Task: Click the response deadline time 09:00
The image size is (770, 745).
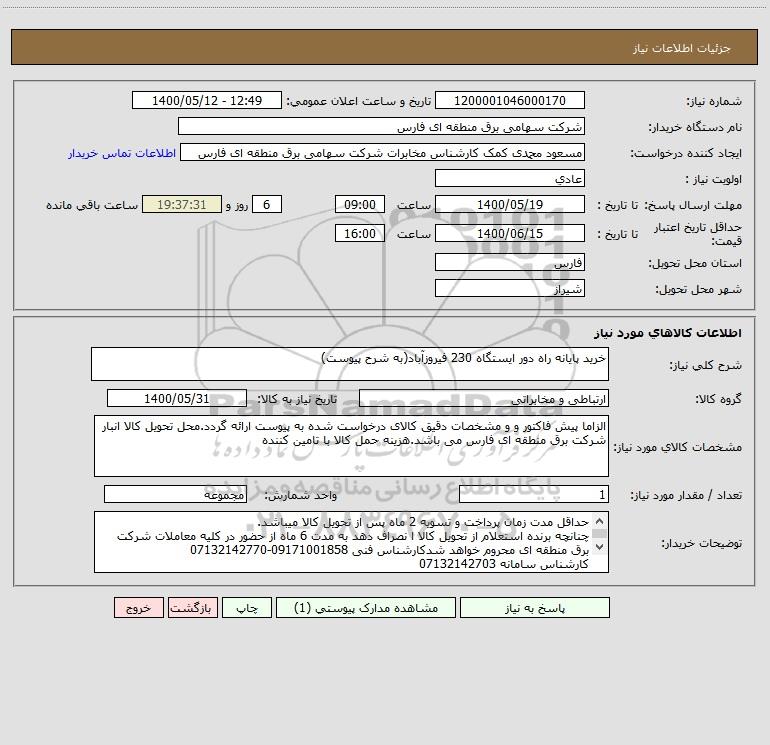Action: 359,204
